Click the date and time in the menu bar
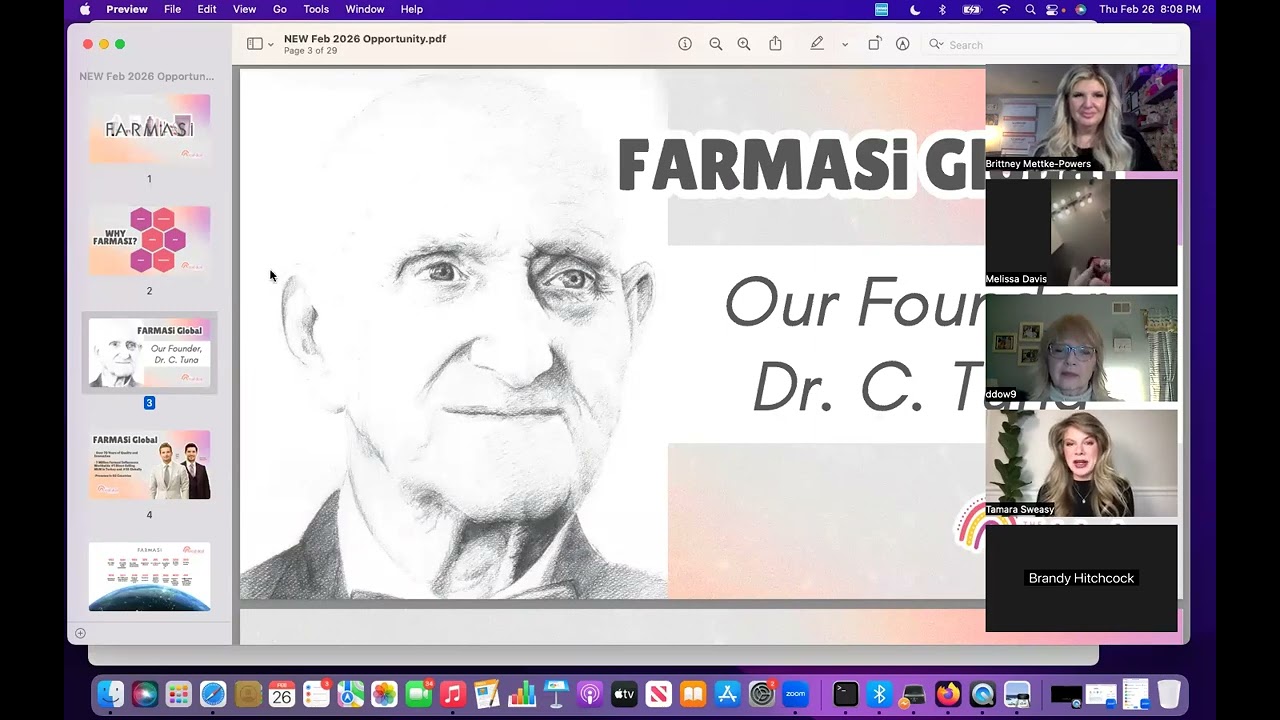Screen dimensions: 1280x720 click(x=1150, y=9)
